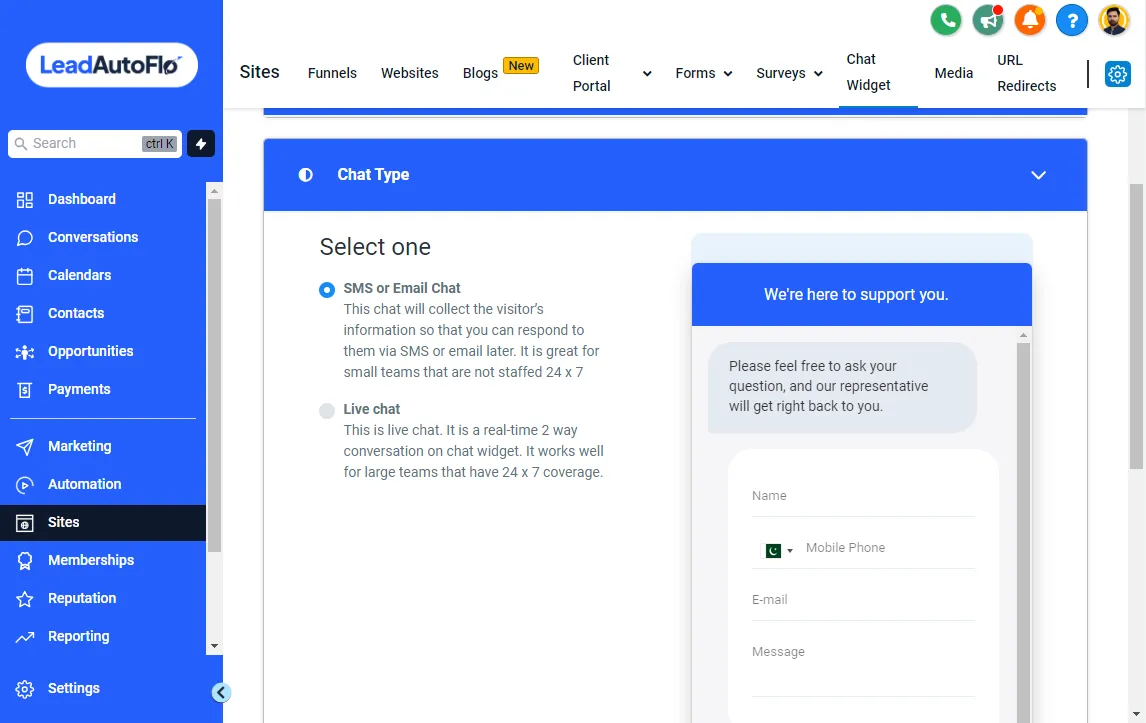
Task: Collapse the Chat Type section chevron
Action: (x=1038, y=175)
